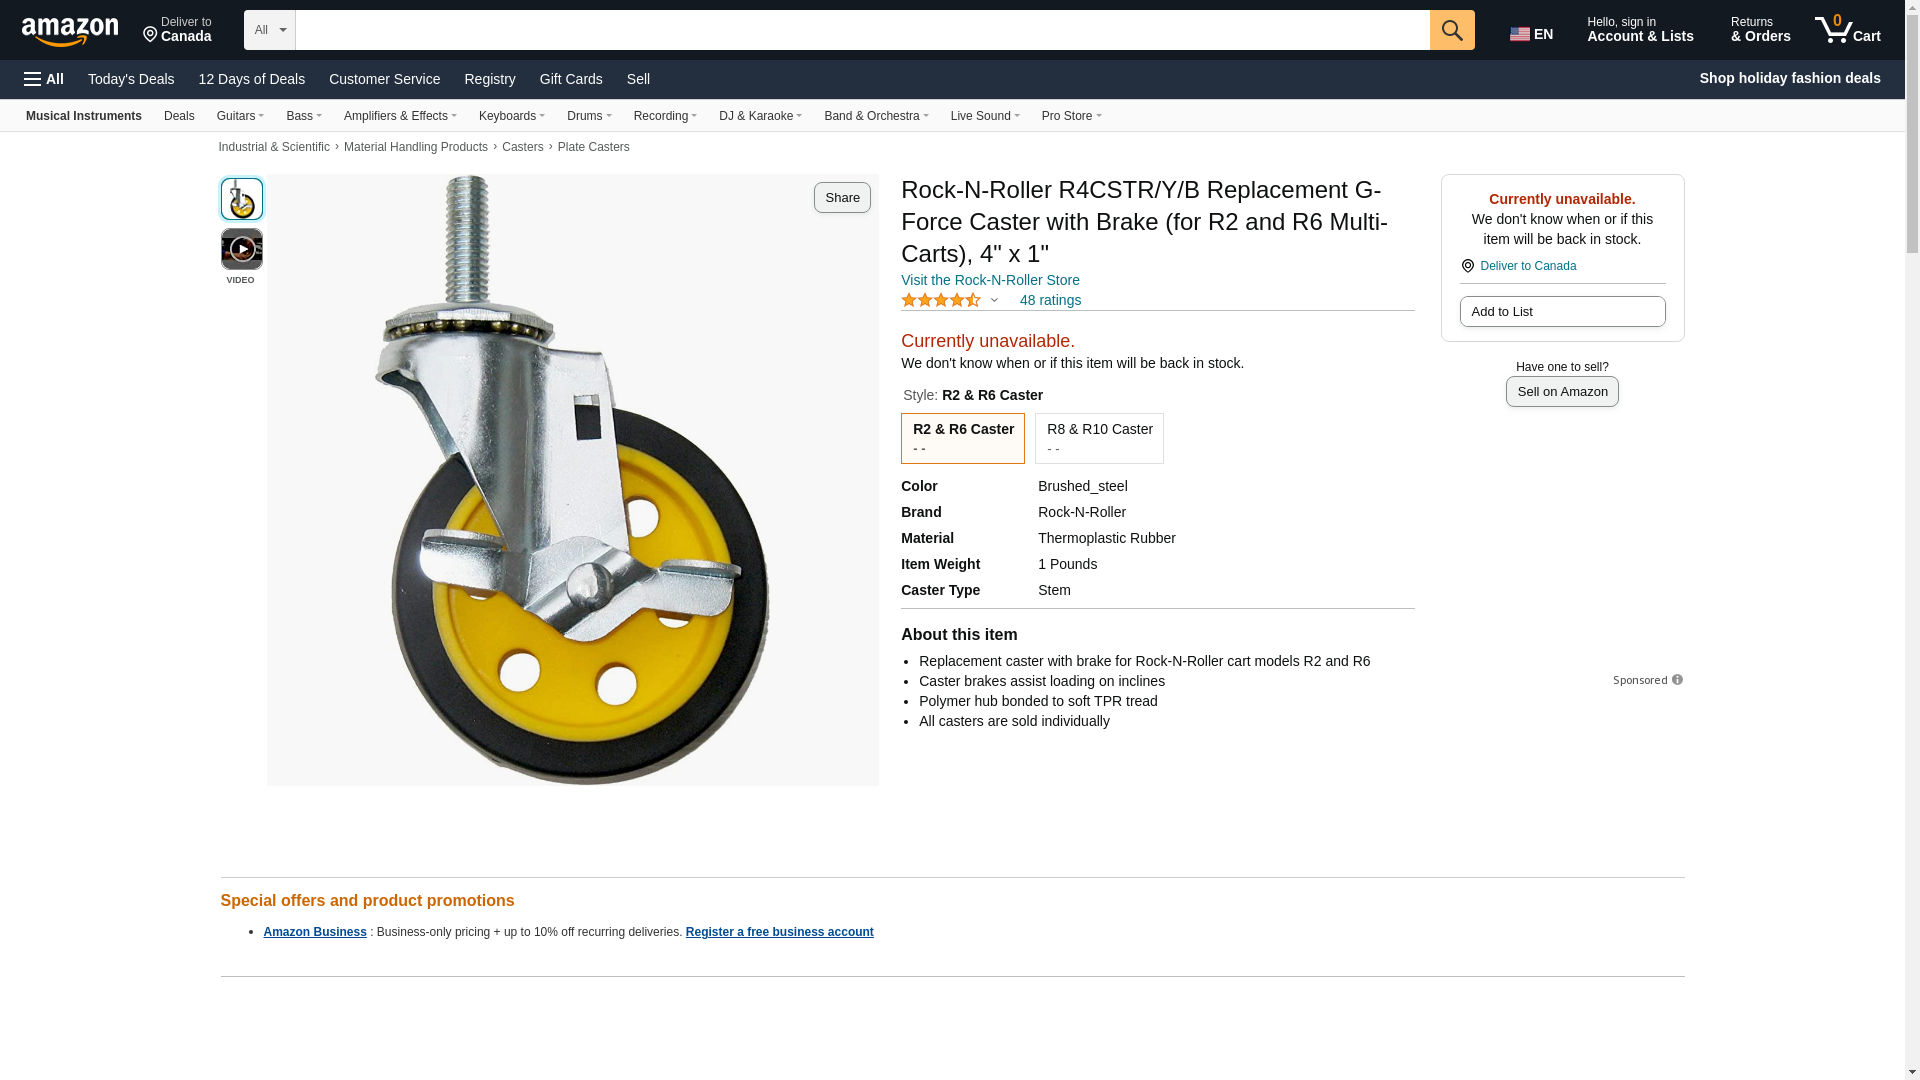
Task: Open Today's Deals page
Action: 131,79
